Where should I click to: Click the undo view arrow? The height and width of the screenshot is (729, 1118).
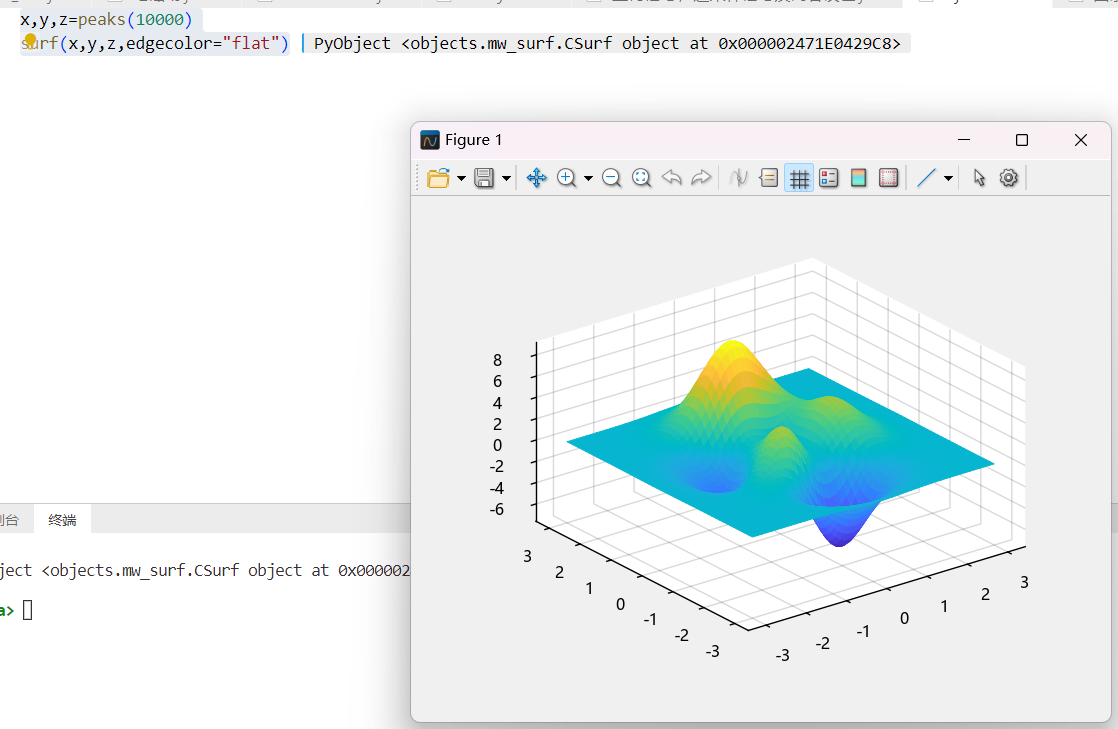coord(671,178)
